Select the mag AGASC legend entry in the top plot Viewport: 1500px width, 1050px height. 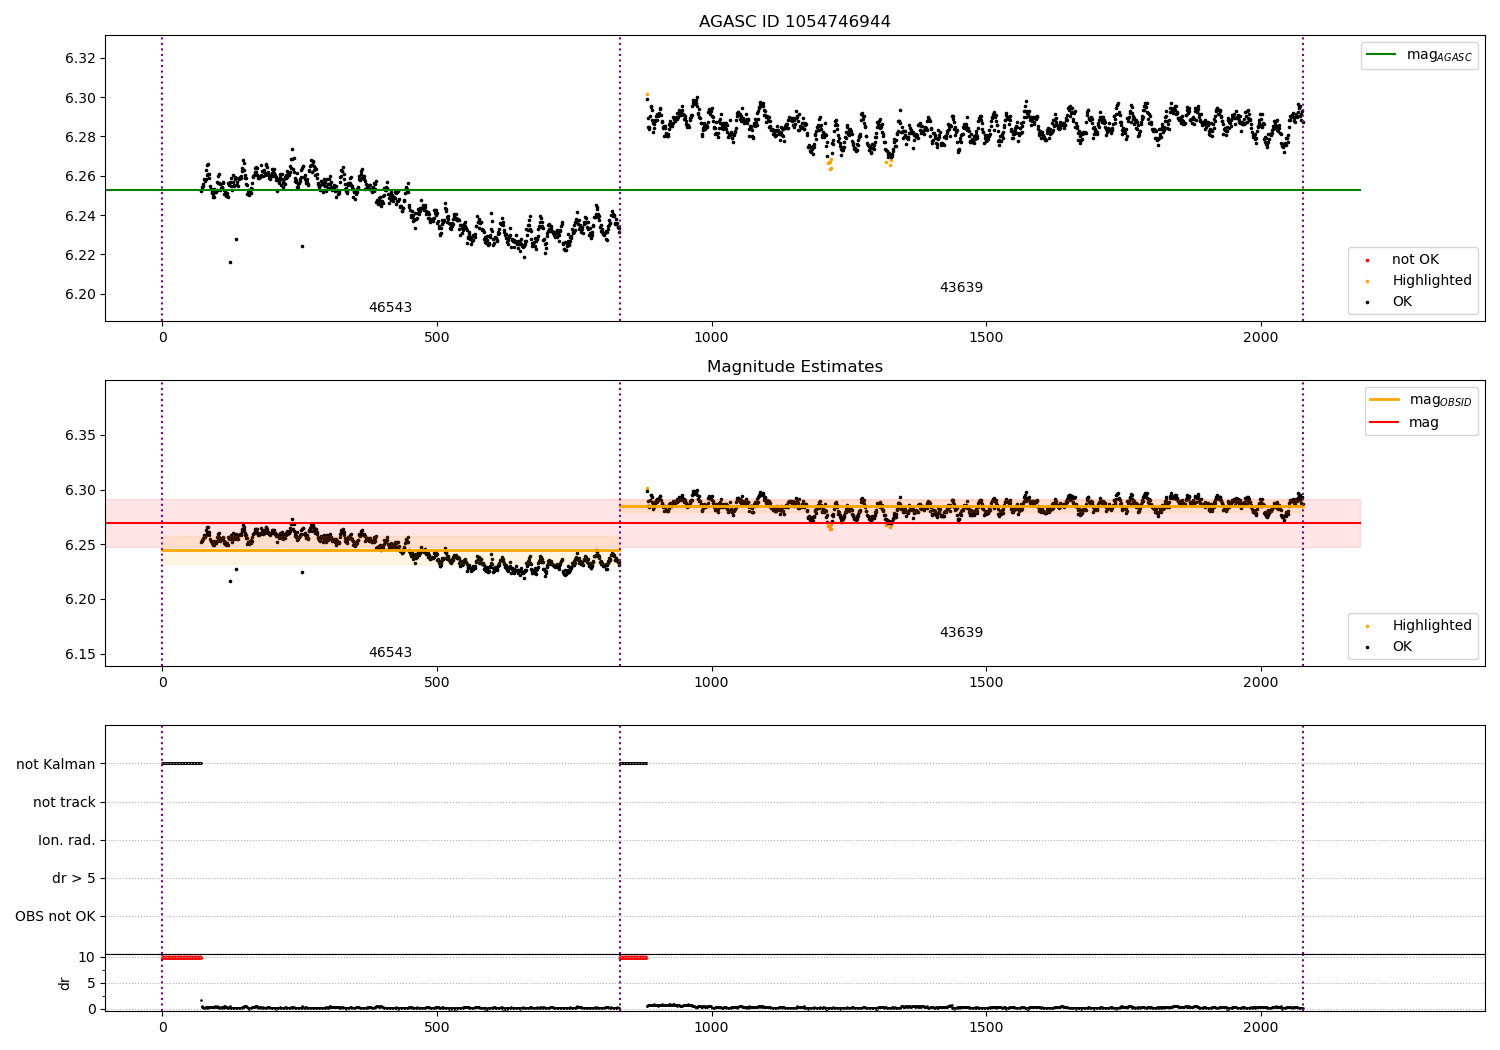point(1419,55)
